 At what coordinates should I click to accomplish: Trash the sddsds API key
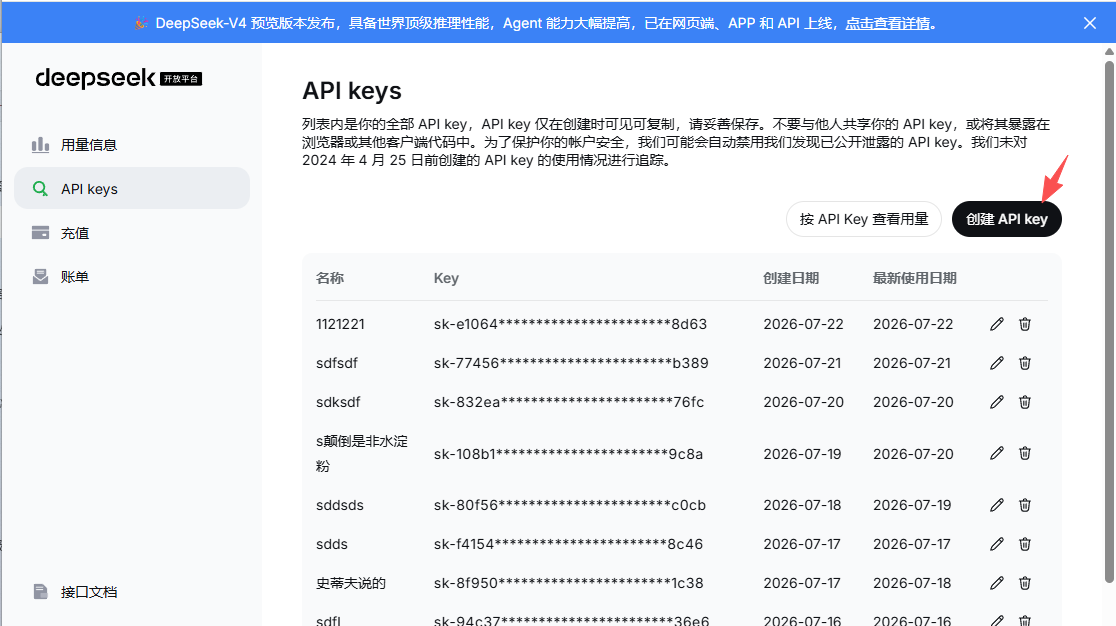click(1025, 505)
